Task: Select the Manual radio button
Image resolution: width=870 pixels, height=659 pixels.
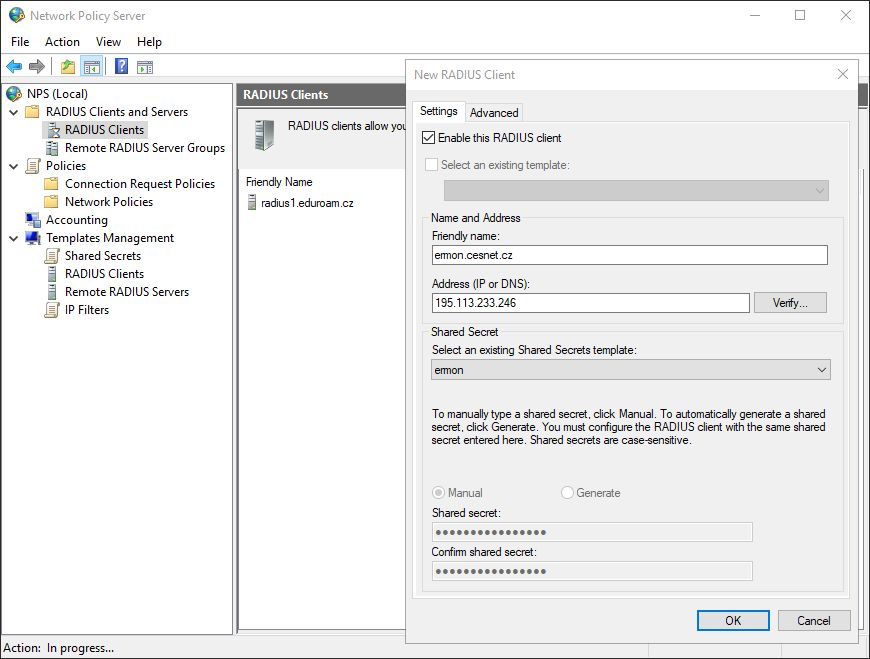Action: (438, 493)
